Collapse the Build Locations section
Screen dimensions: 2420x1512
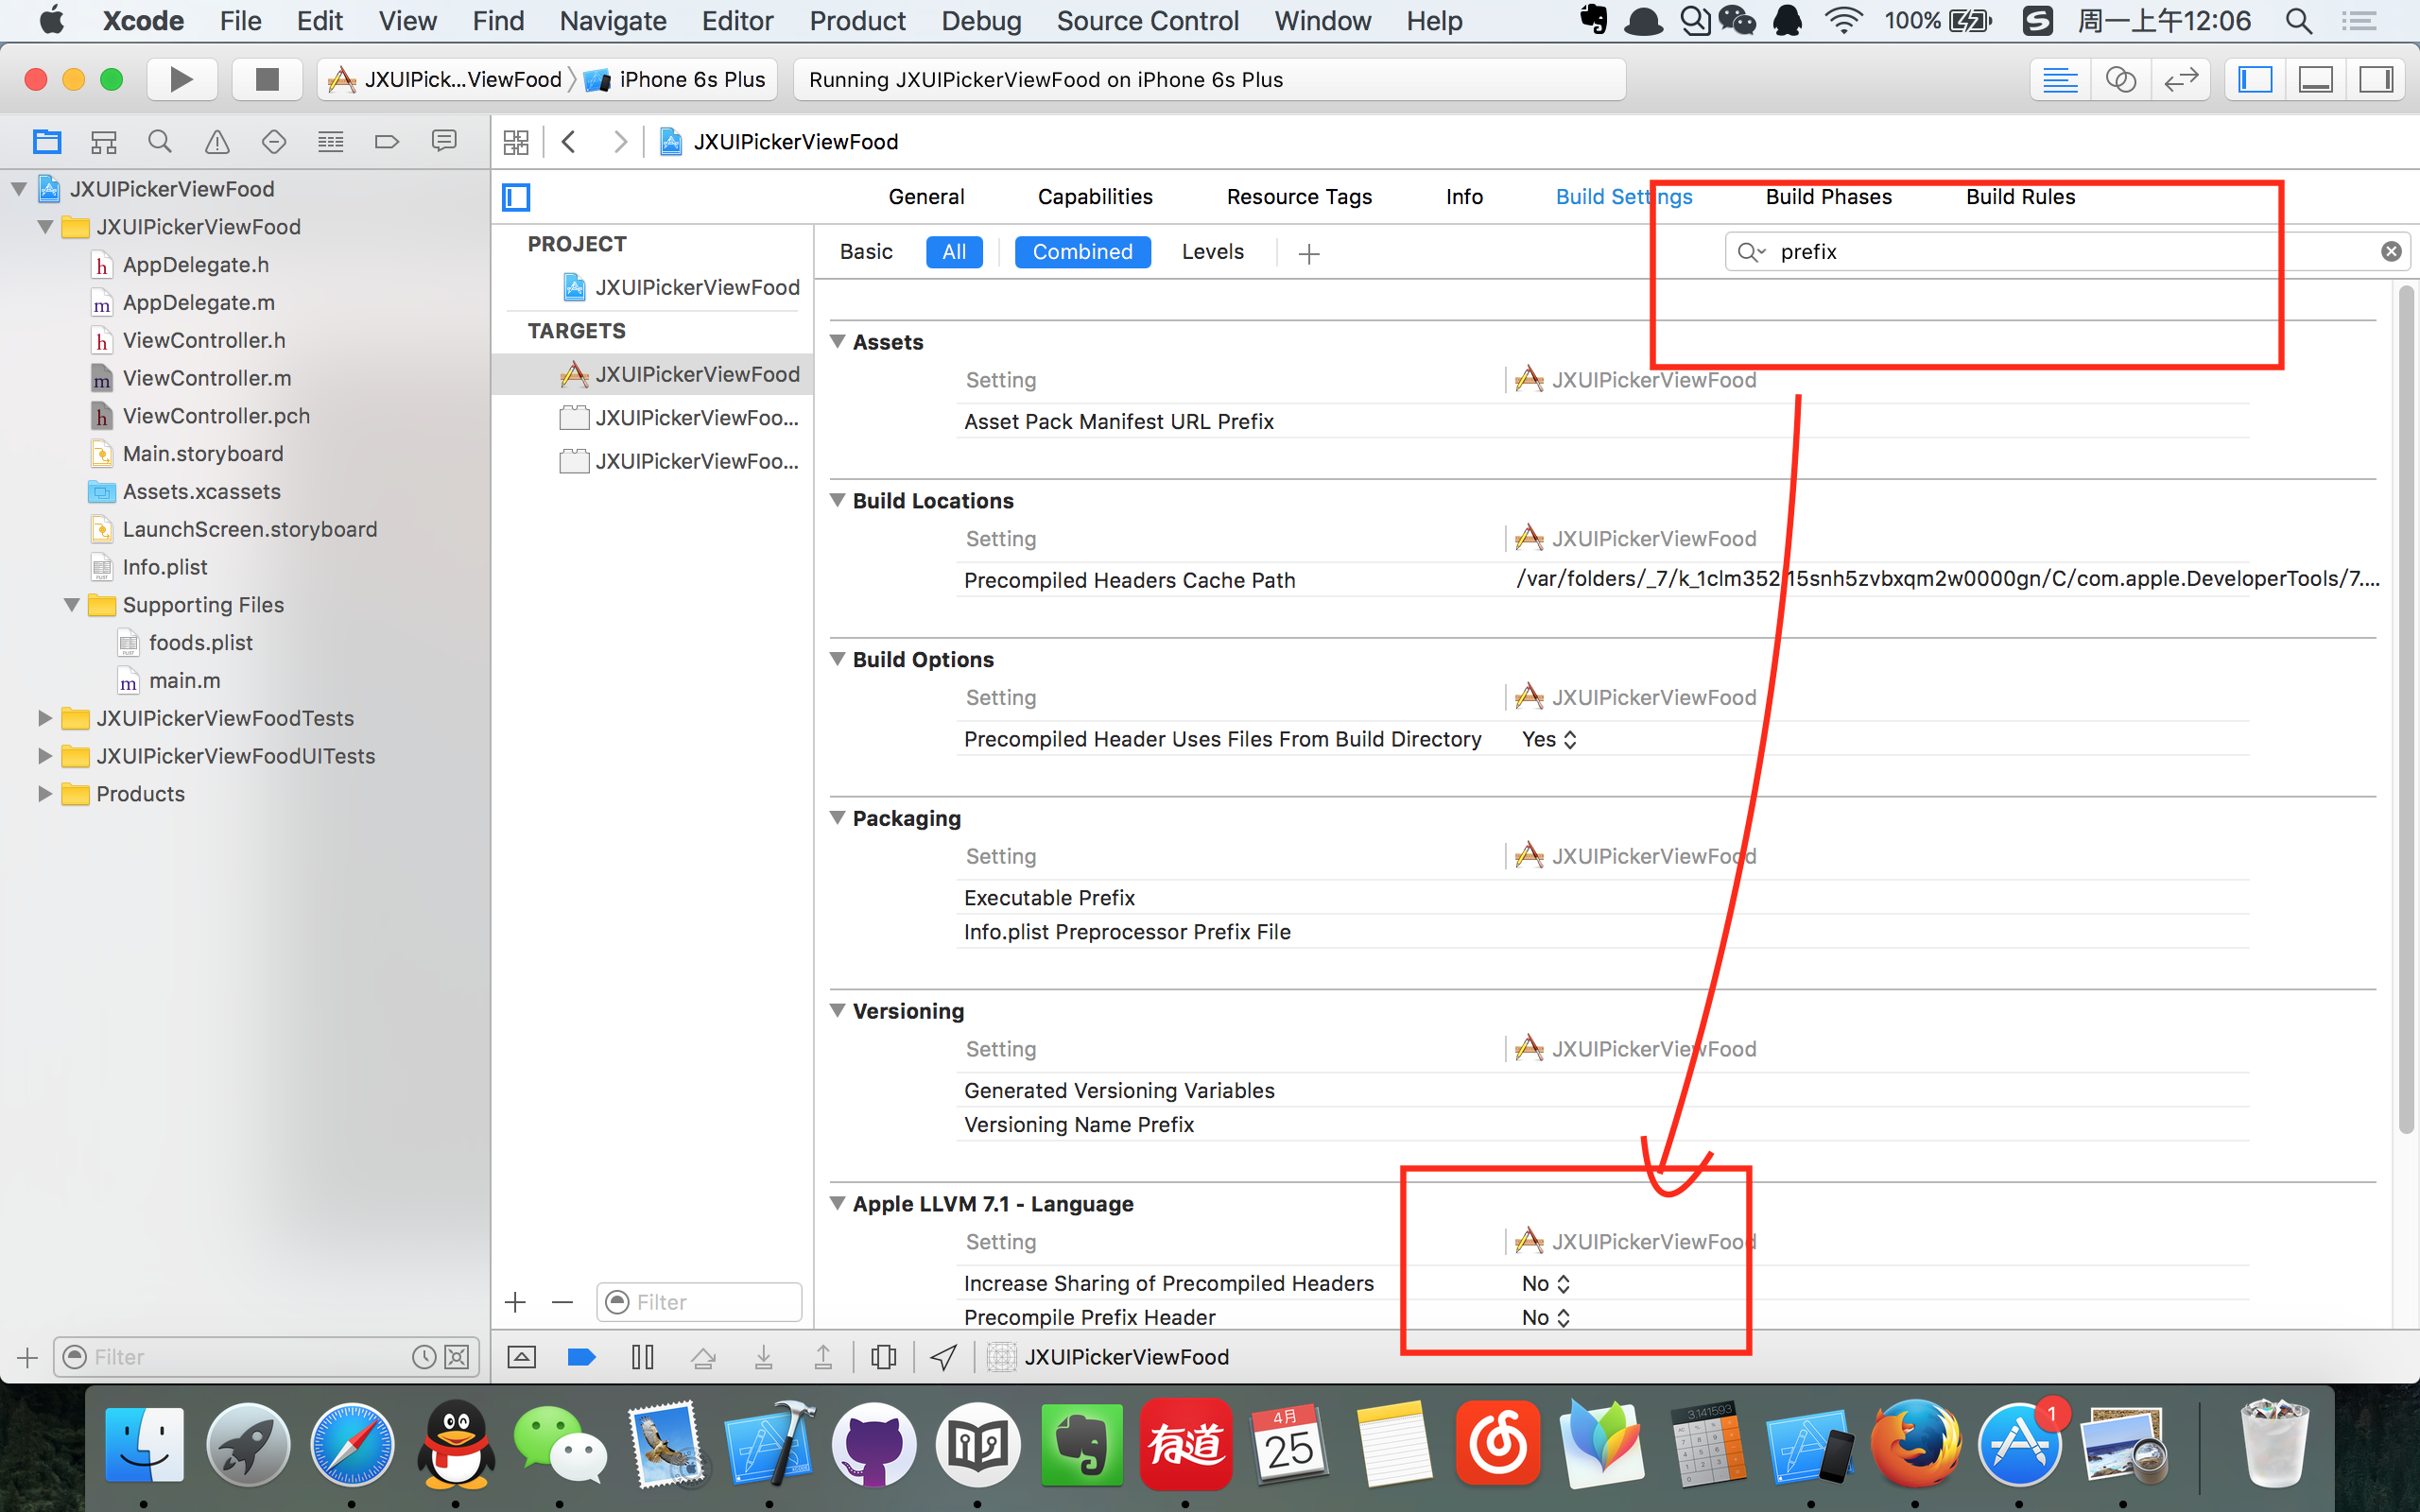[x=838, y=500]
